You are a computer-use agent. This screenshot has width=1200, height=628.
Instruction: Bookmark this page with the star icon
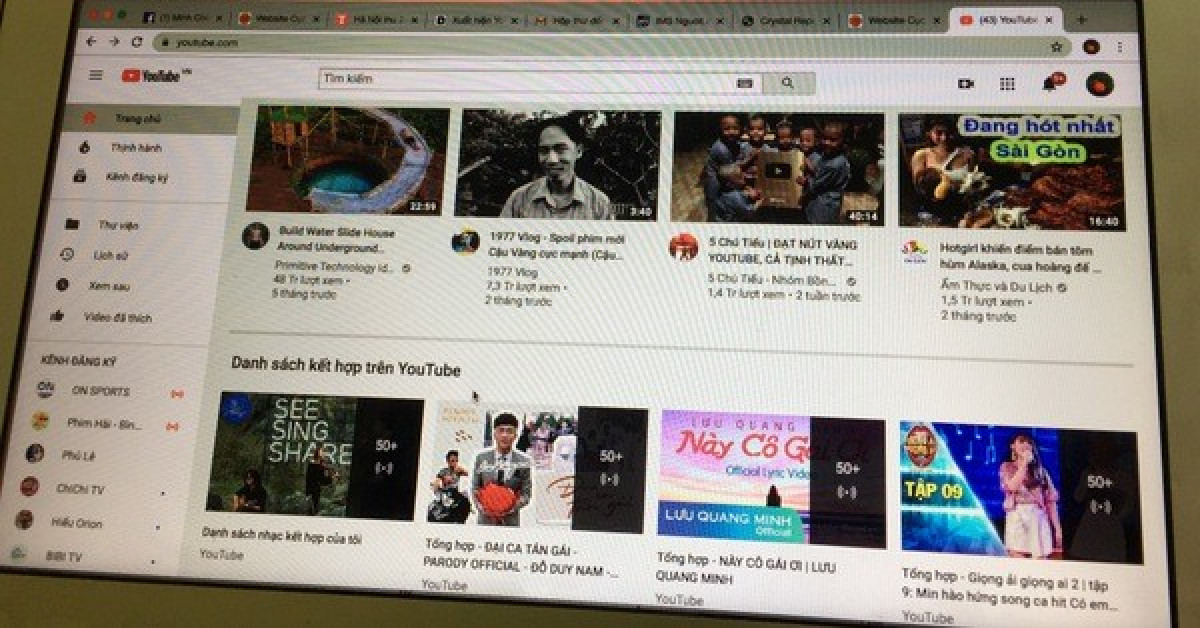click(x=1056, y=46)
